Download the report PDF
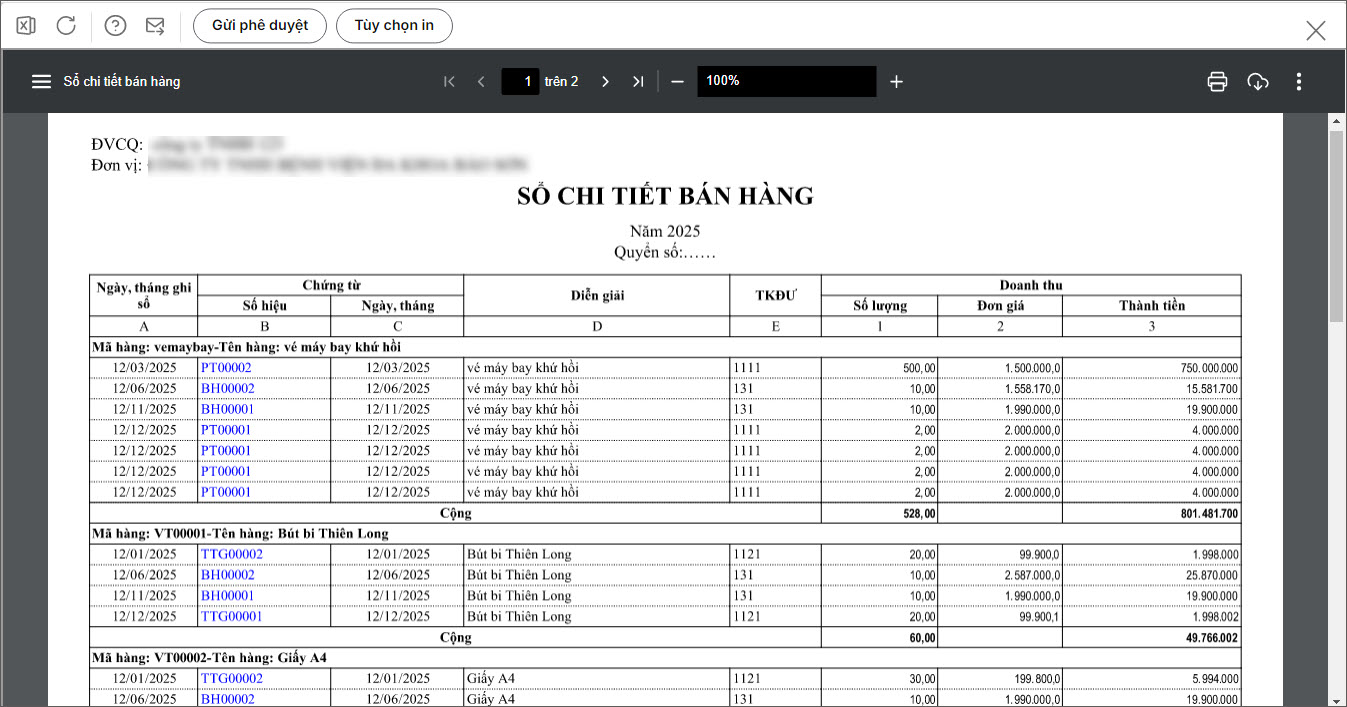The image size is (1347, 707). [1258, 82]
